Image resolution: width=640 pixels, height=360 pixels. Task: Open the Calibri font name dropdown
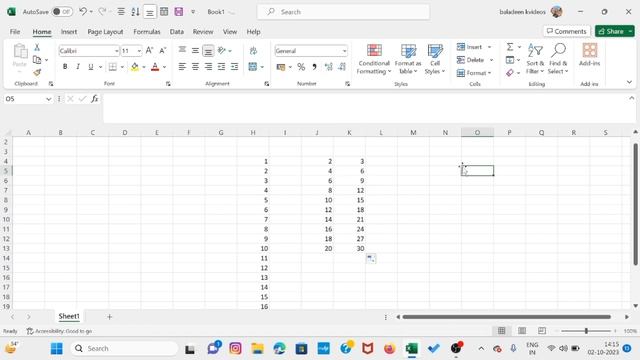click(116, 51)
